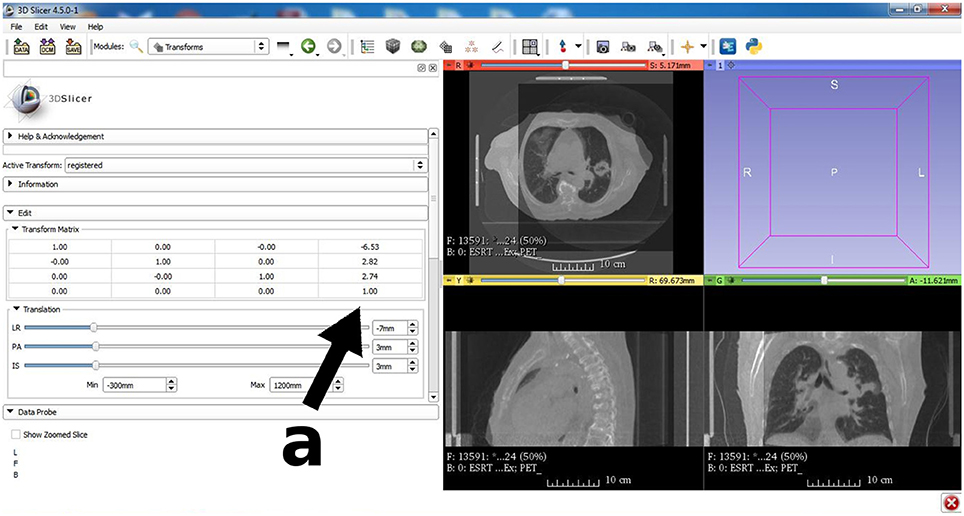
Task: Open the File menu
Action: 16,27
